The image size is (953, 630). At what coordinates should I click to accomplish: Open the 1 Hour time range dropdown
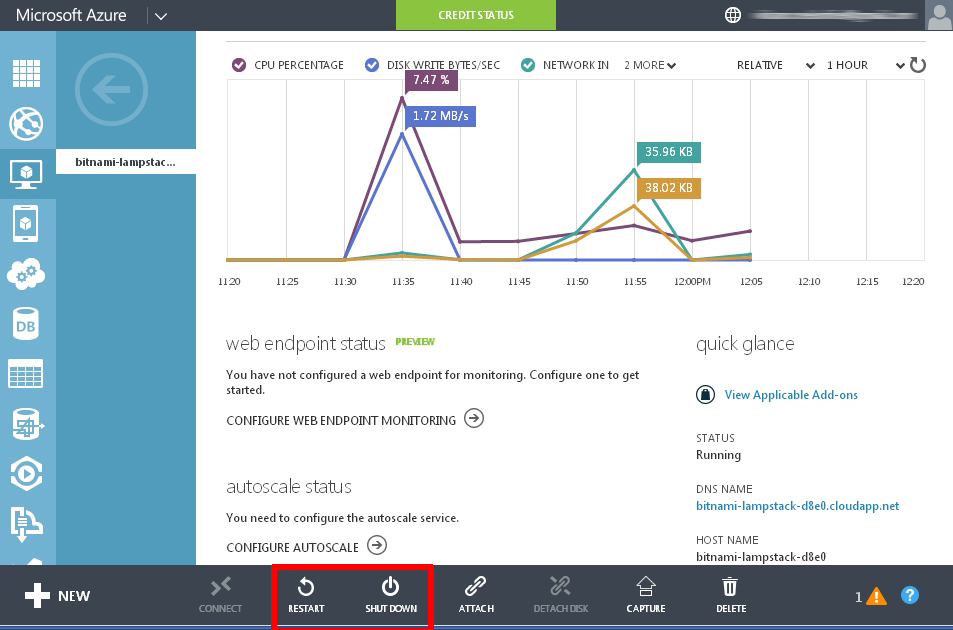coord(865,65)
